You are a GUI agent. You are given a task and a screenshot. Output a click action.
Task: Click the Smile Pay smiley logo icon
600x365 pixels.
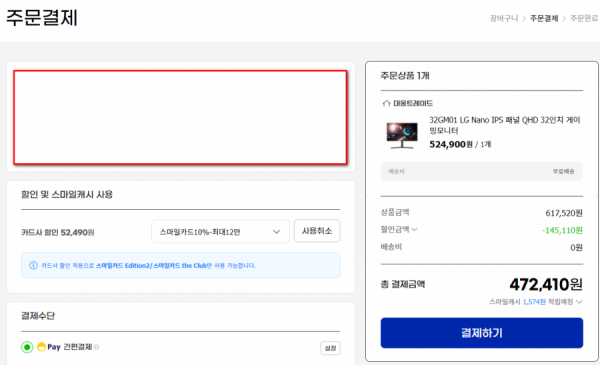pyautogui.click(x=41, y=347)
